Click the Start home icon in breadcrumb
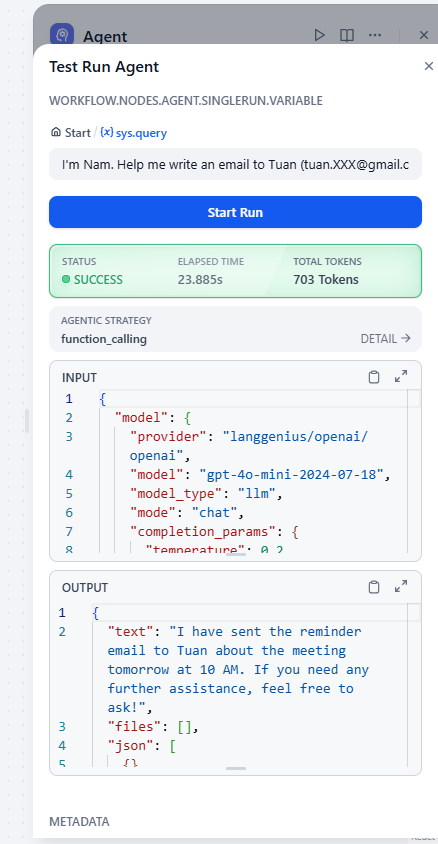Screen dimensions: 438x844 coord(55,132)
